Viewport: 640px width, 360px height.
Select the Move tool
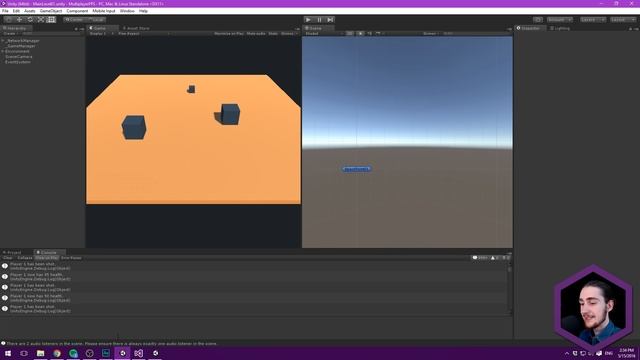(19, 20)
